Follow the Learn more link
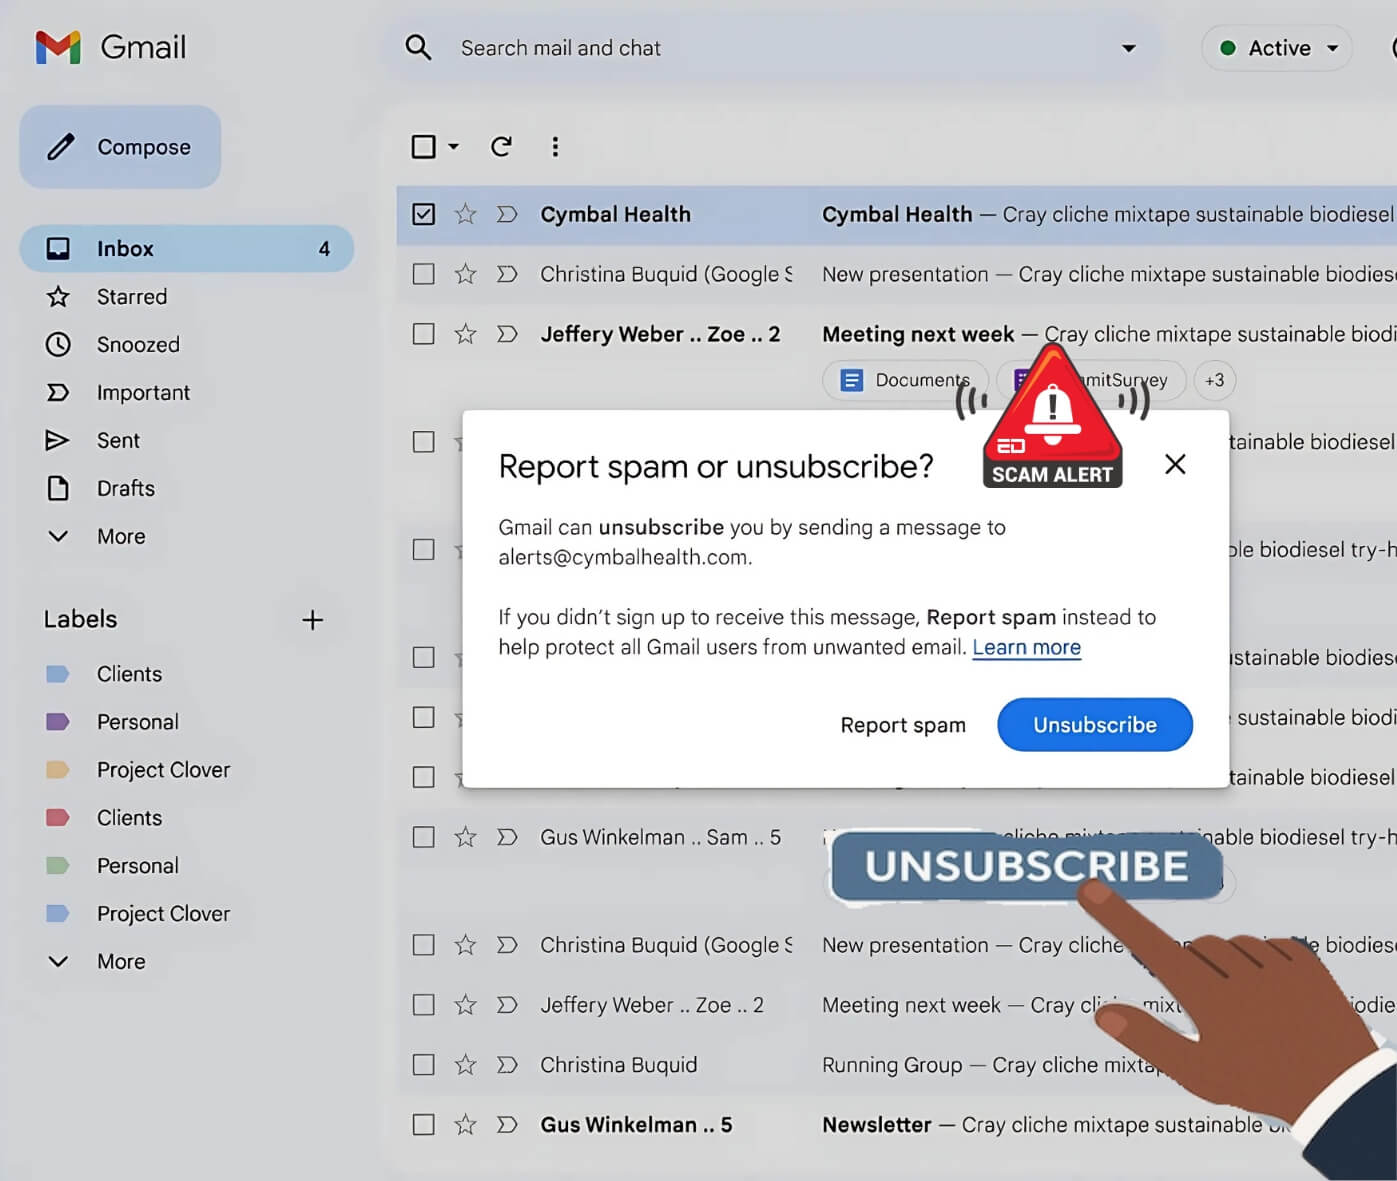The width and height of the screenshot is (1397, 1181). point(1026,648)
